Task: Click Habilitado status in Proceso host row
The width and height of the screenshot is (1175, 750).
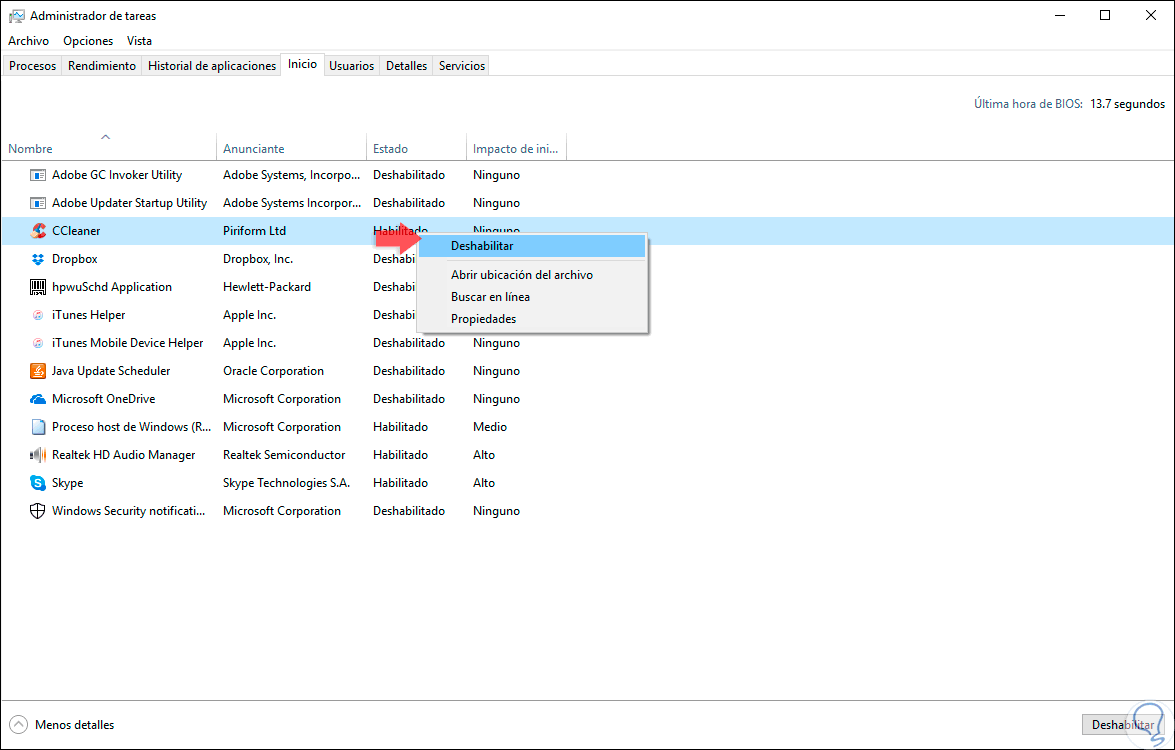Action: 401,427
